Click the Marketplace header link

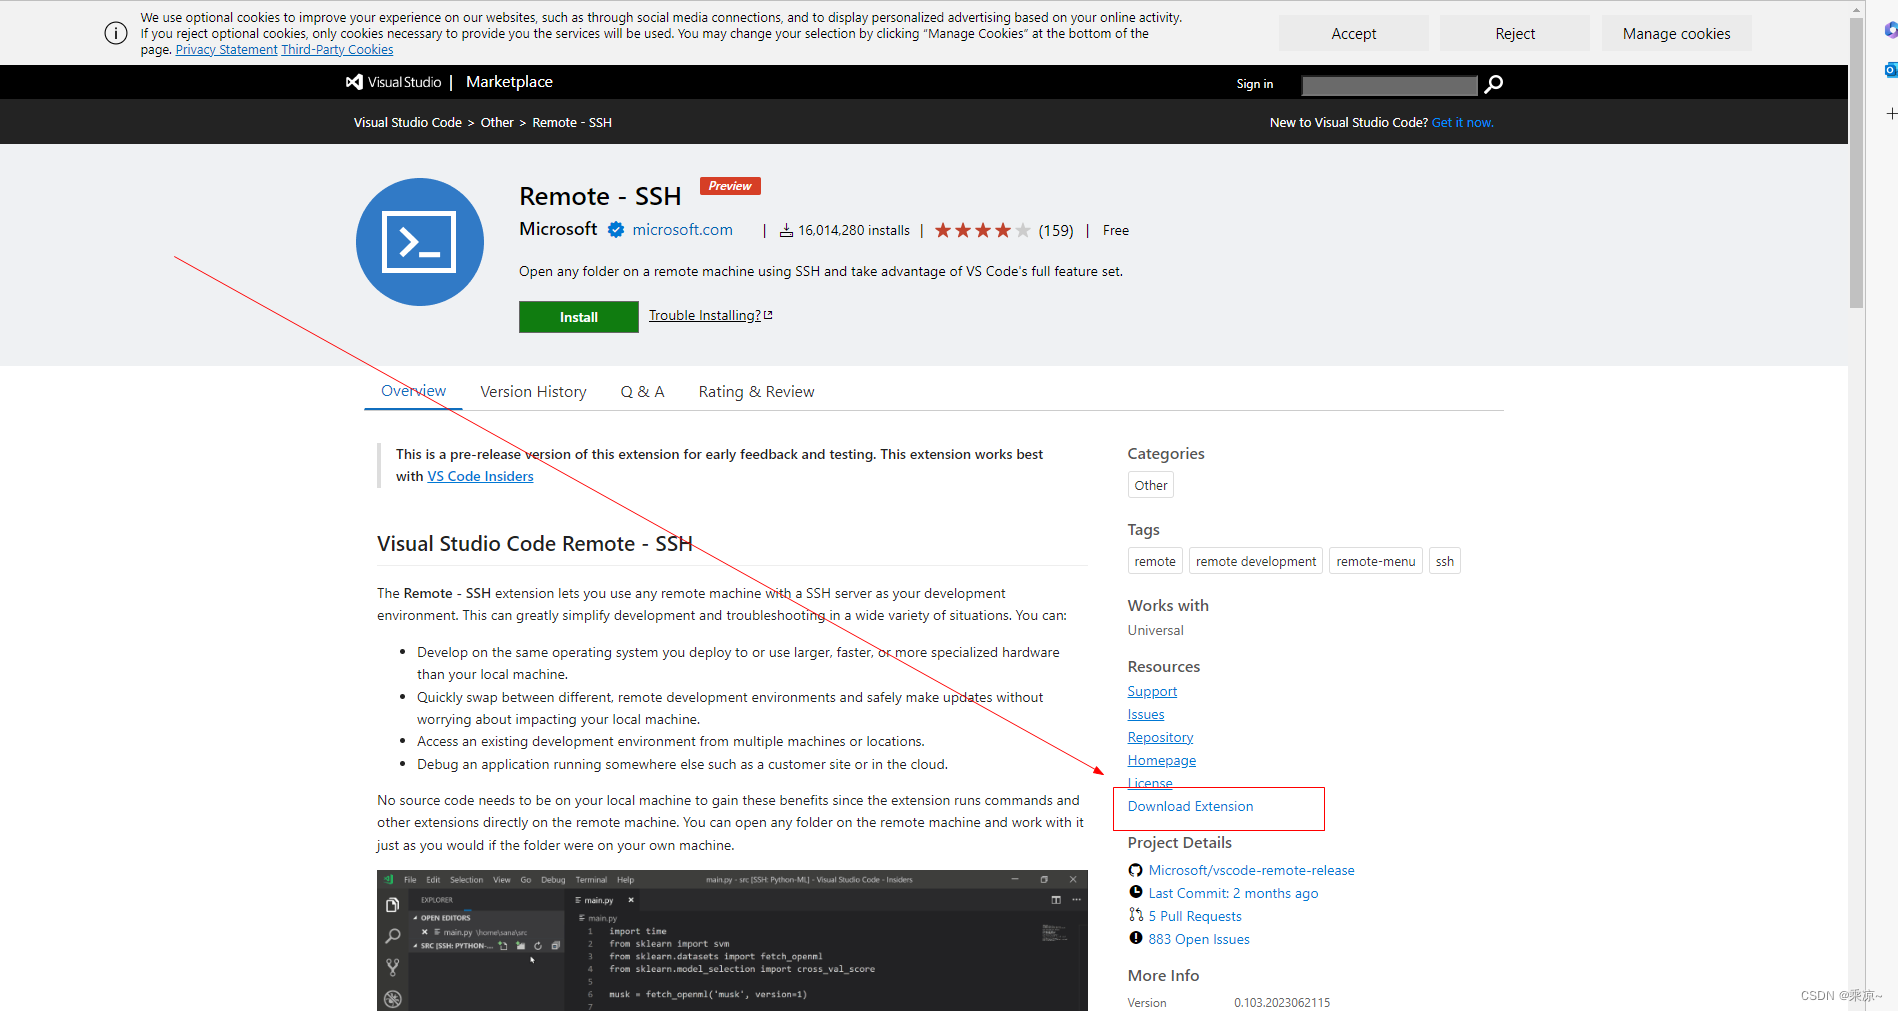[x=509, y=82]
